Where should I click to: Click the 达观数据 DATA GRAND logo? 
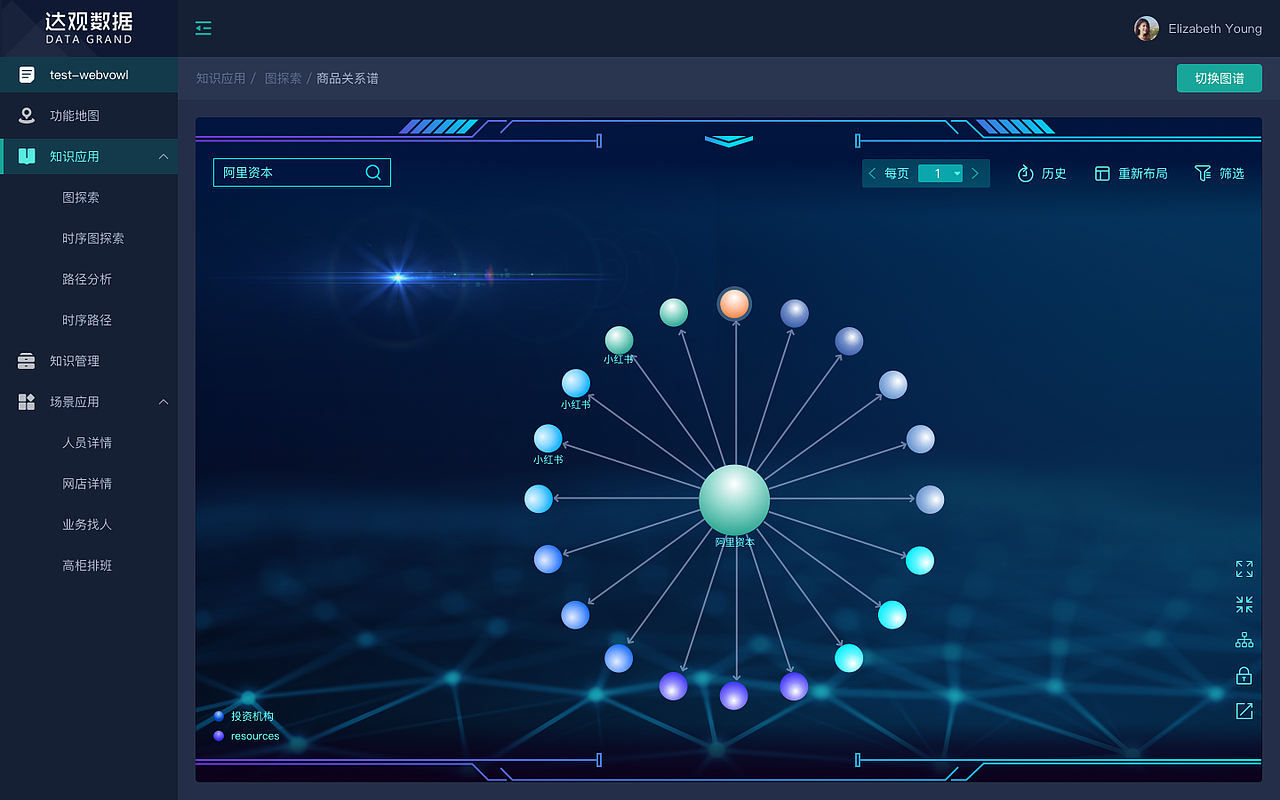point(89,28)
